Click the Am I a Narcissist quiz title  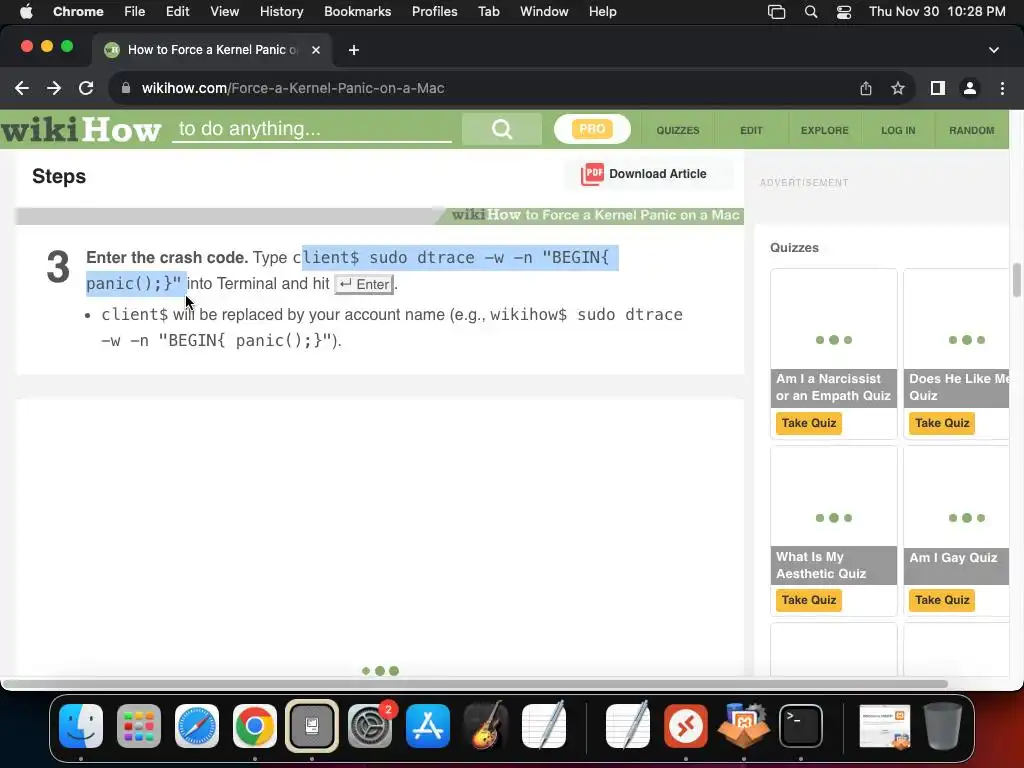click(833, 387)
